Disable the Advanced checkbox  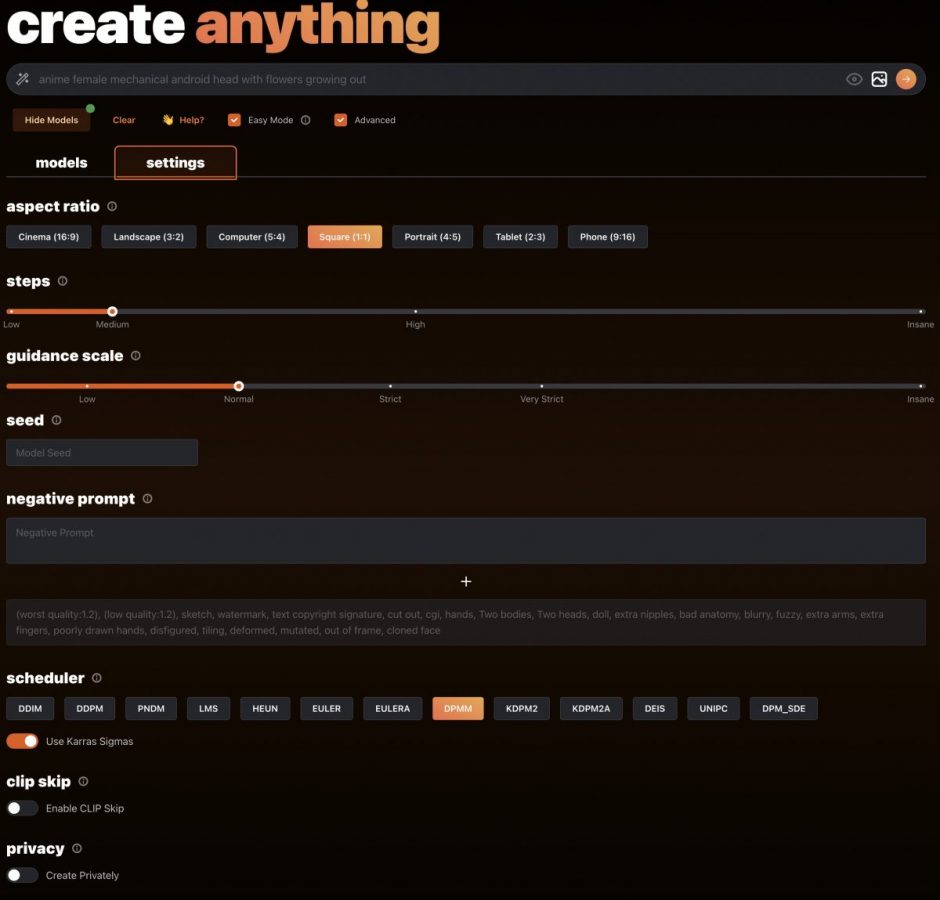tap(341, 119)
